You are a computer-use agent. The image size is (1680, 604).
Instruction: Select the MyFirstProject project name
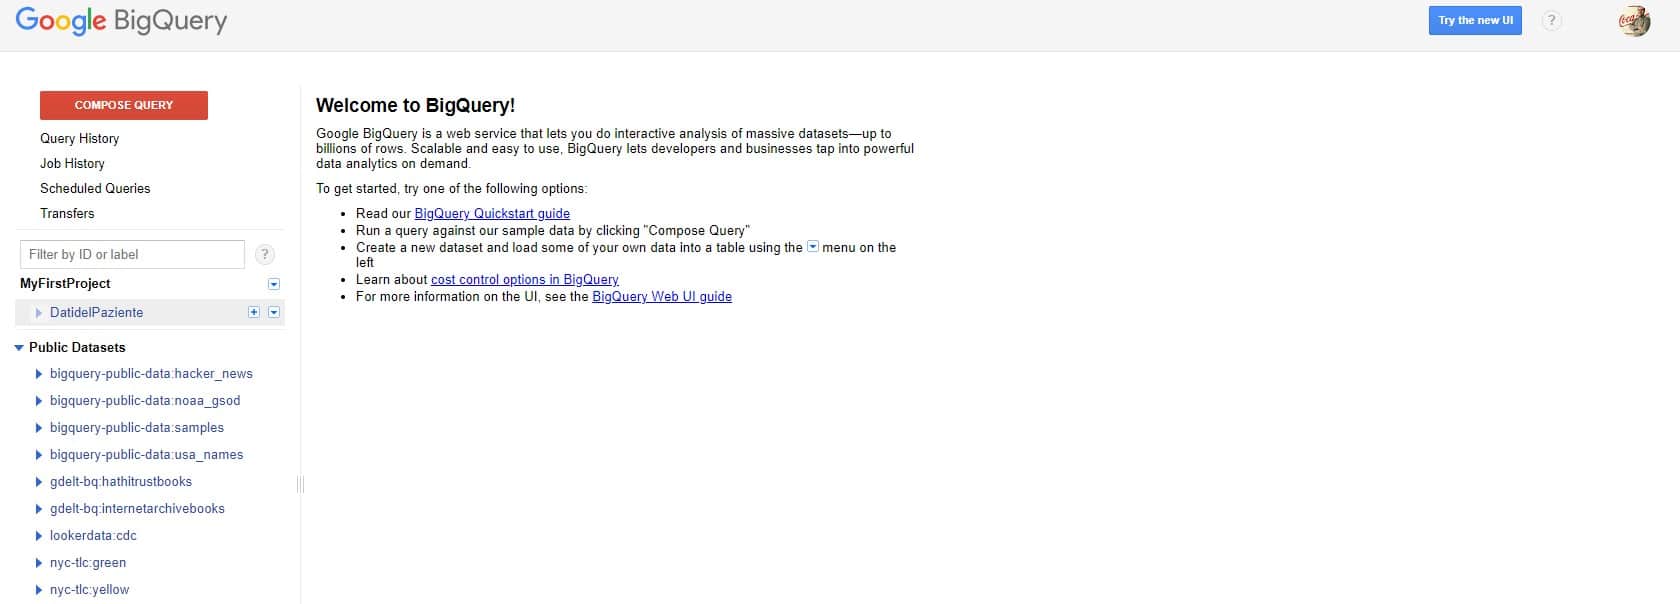coord(65,284)
